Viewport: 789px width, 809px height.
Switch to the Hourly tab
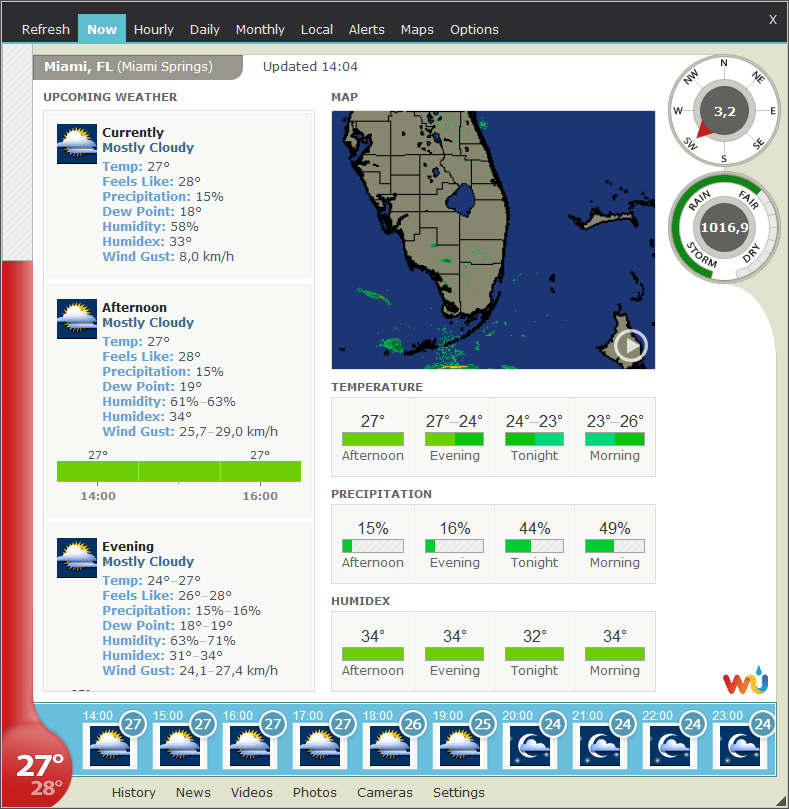[x=153, y=29]
